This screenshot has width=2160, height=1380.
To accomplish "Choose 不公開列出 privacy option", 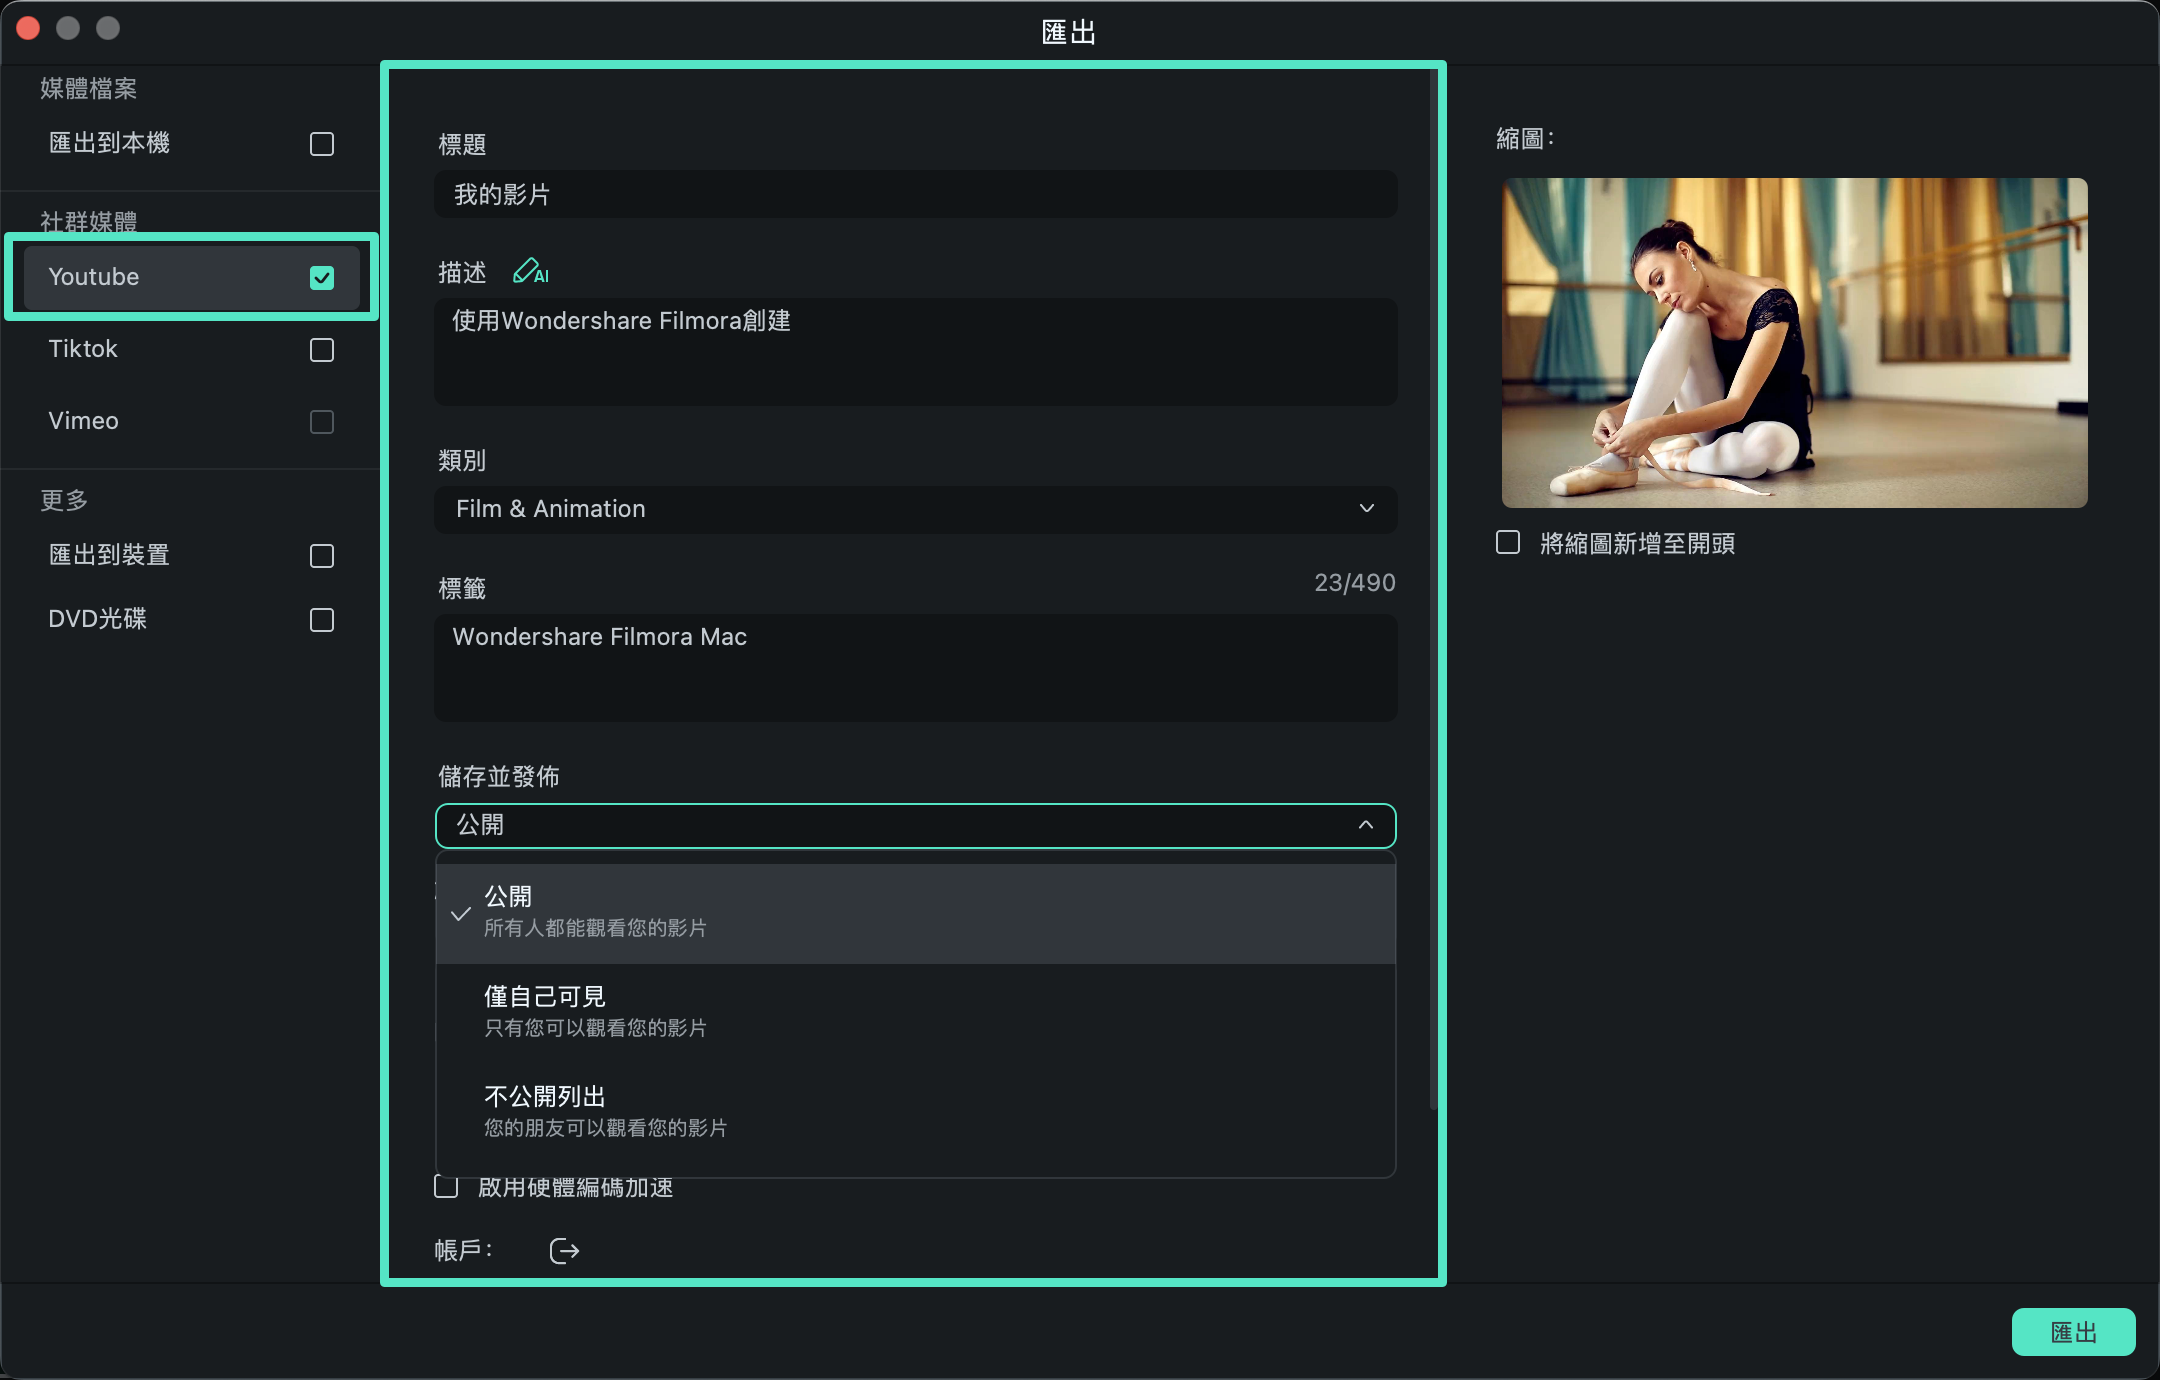I will tap(916, 1112).
